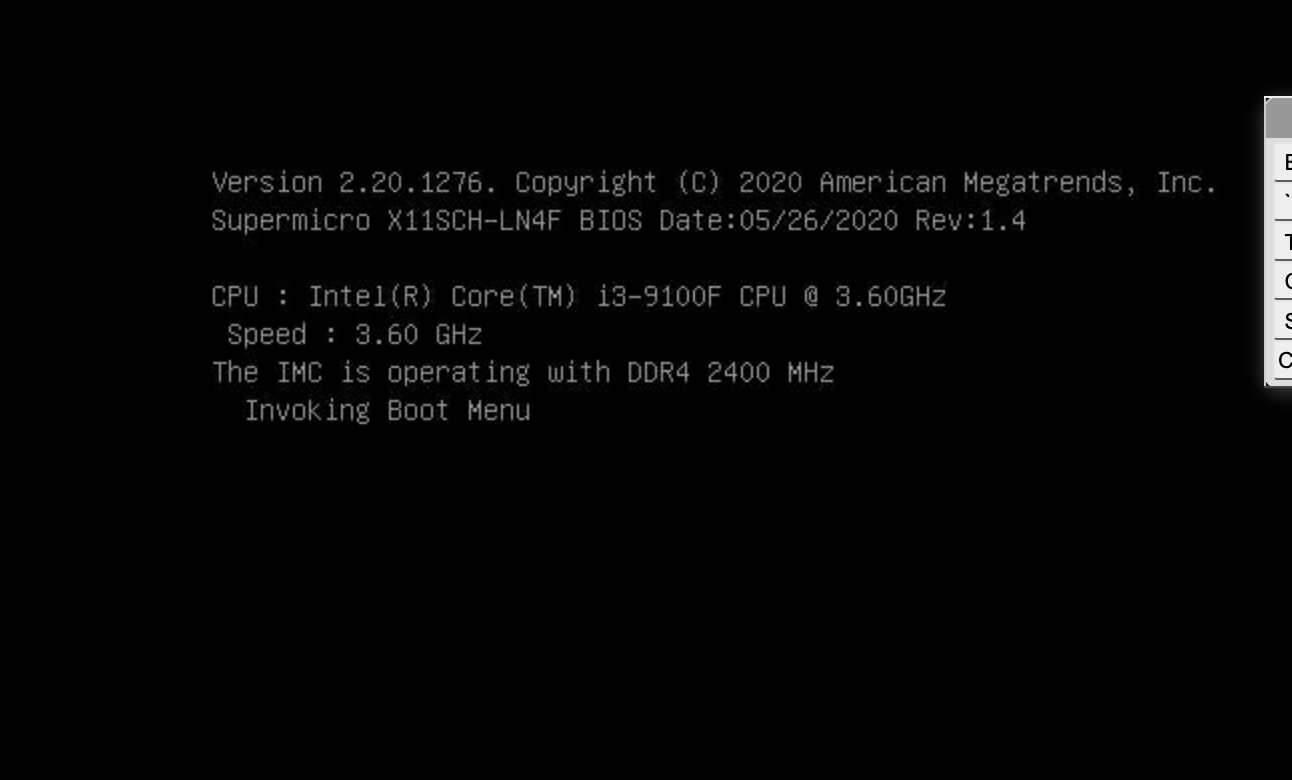Click the partially visible Caps Lock key

pyautogui.click(x=1283, y=281)
